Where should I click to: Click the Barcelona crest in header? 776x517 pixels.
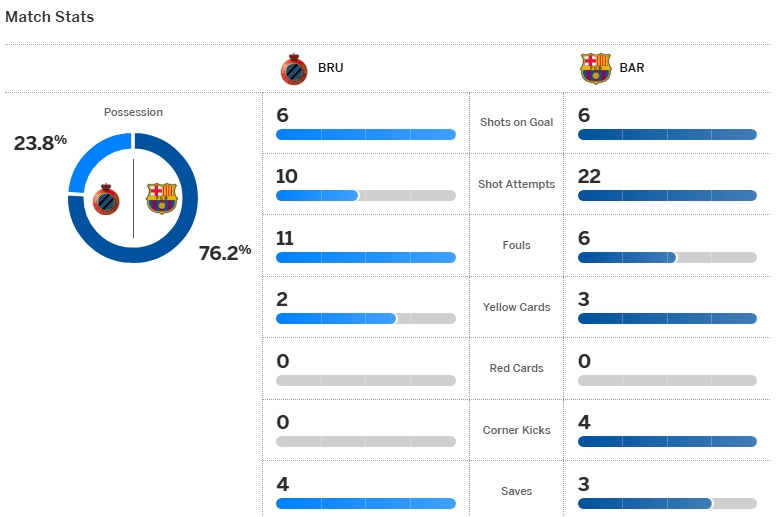pos(596,69)
